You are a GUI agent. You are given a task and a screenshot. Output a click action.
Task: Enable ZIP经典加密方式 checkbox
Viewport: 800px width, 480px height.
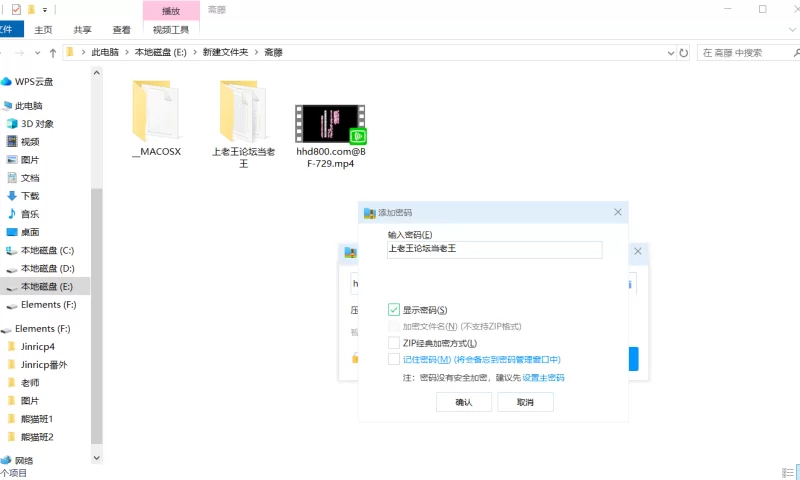393,342
